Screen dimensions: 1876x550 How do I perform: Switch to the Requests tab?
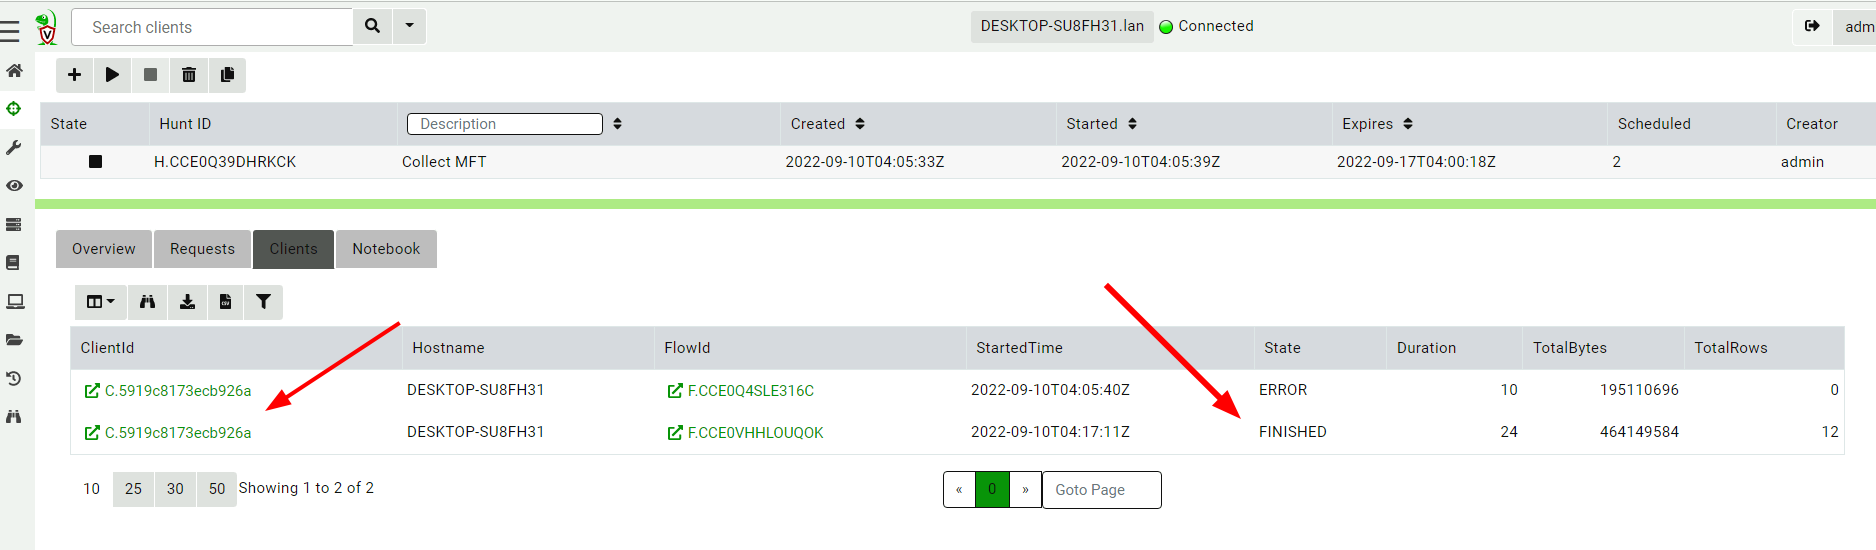(x=202, y=249)
